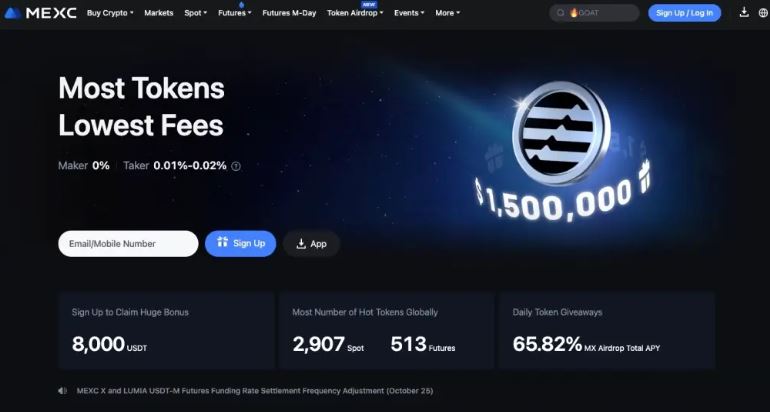
Task: Click the download App button
Action: click(311, 244)
